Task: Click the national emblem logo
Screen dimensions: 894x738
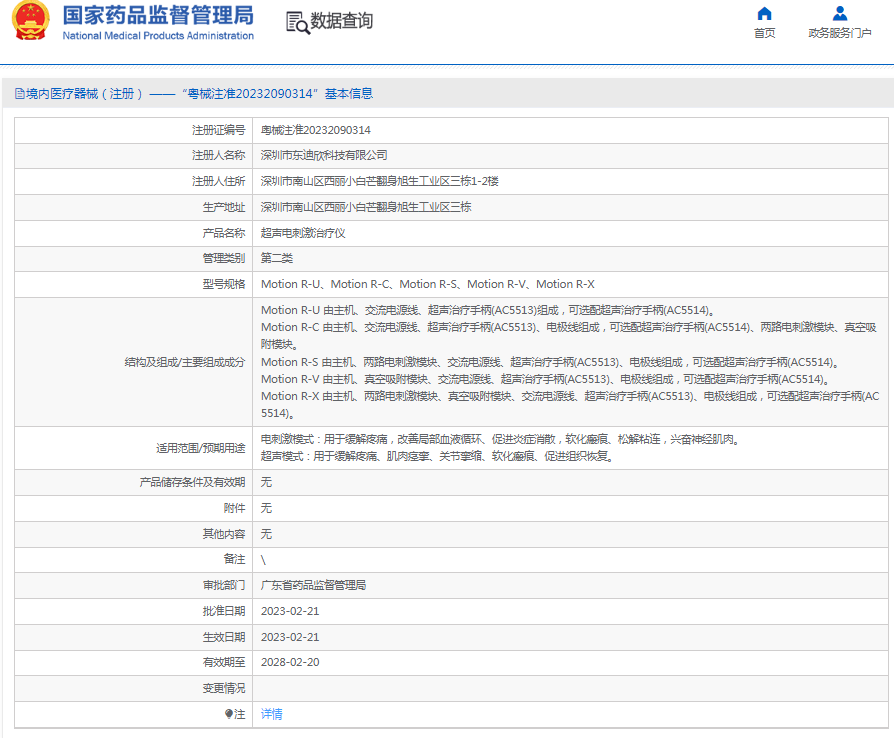Action: 31,21
